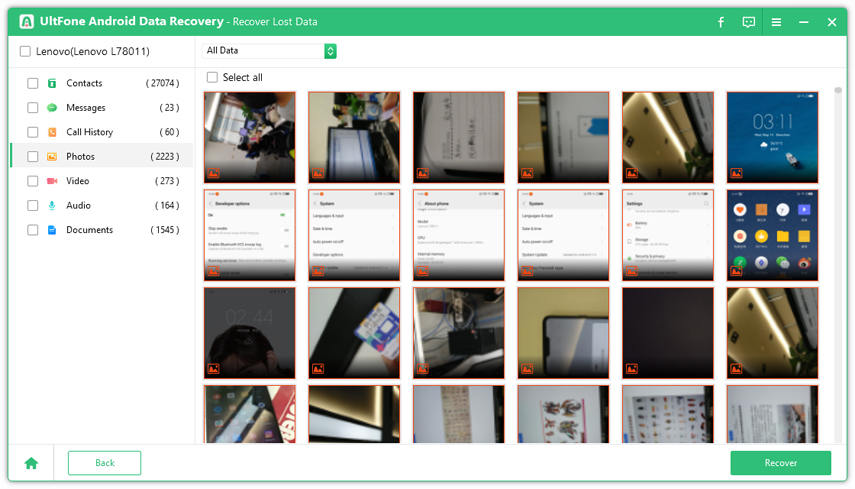Select the black box with cables thumbnail
855x489 pixels.
[459, 333]
